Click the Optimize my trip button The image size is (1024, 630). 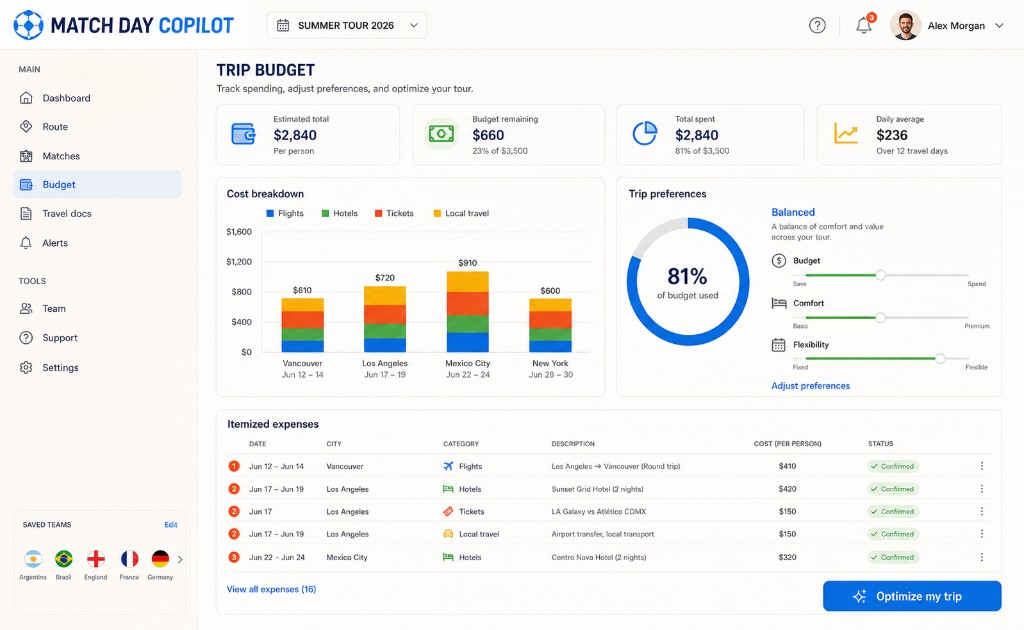pos(912,596)
